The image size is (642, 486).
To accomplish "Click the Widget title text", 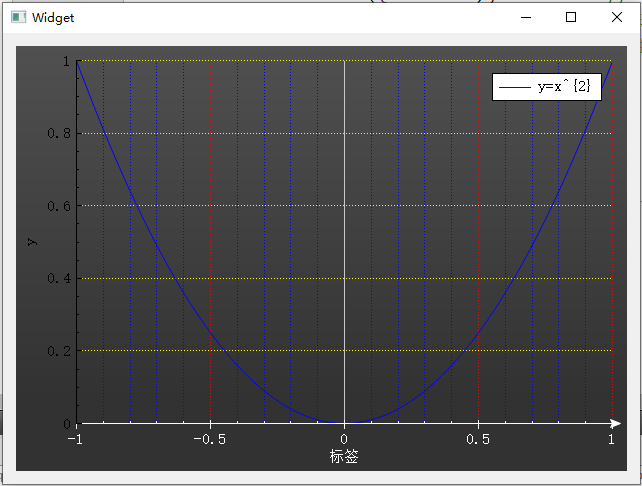I will point(53,18).
